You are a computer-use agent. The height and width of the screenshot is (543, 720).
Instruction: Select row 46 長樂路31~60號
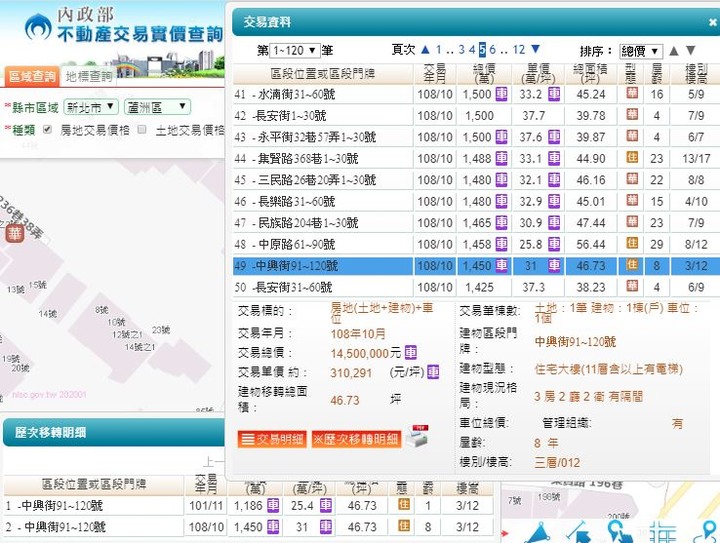click(x=476, y=202)
